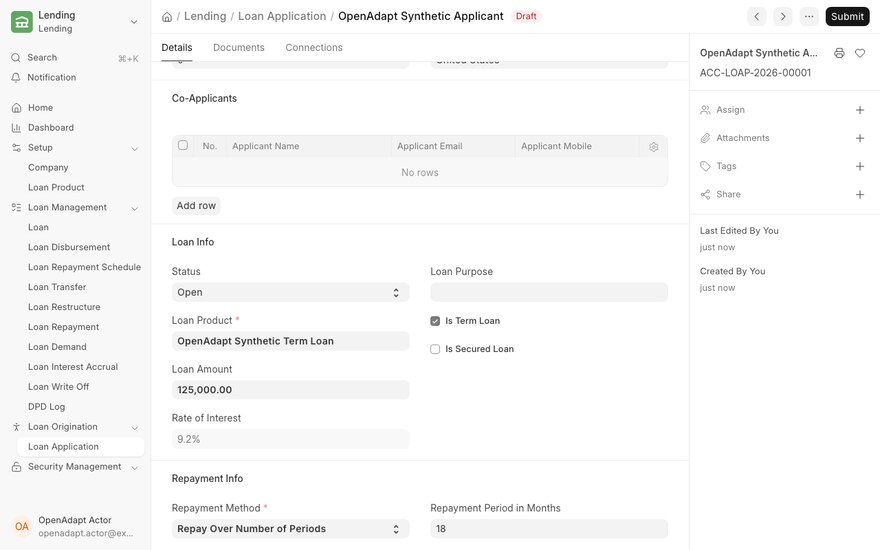
Task: Expand the Security Management section
Action: point(135,468)
